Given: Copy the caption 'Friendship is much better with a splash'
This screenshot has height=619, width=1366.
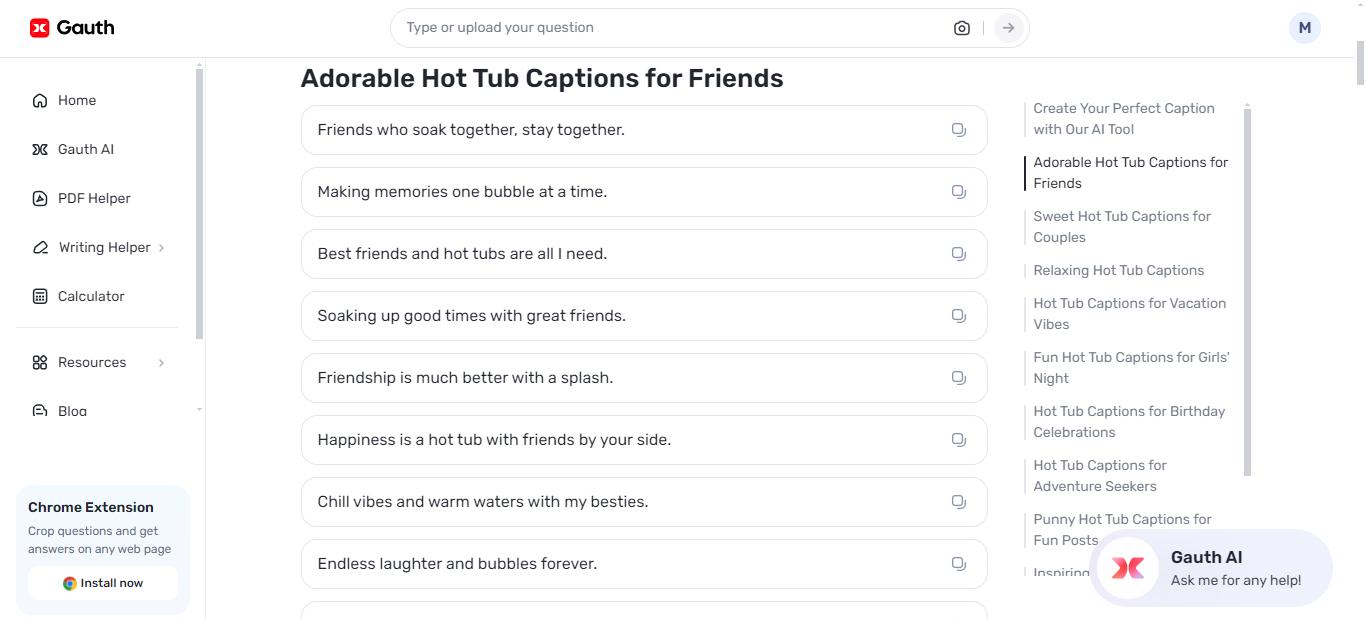Looking at the screenshot, I should click(958, 377).
